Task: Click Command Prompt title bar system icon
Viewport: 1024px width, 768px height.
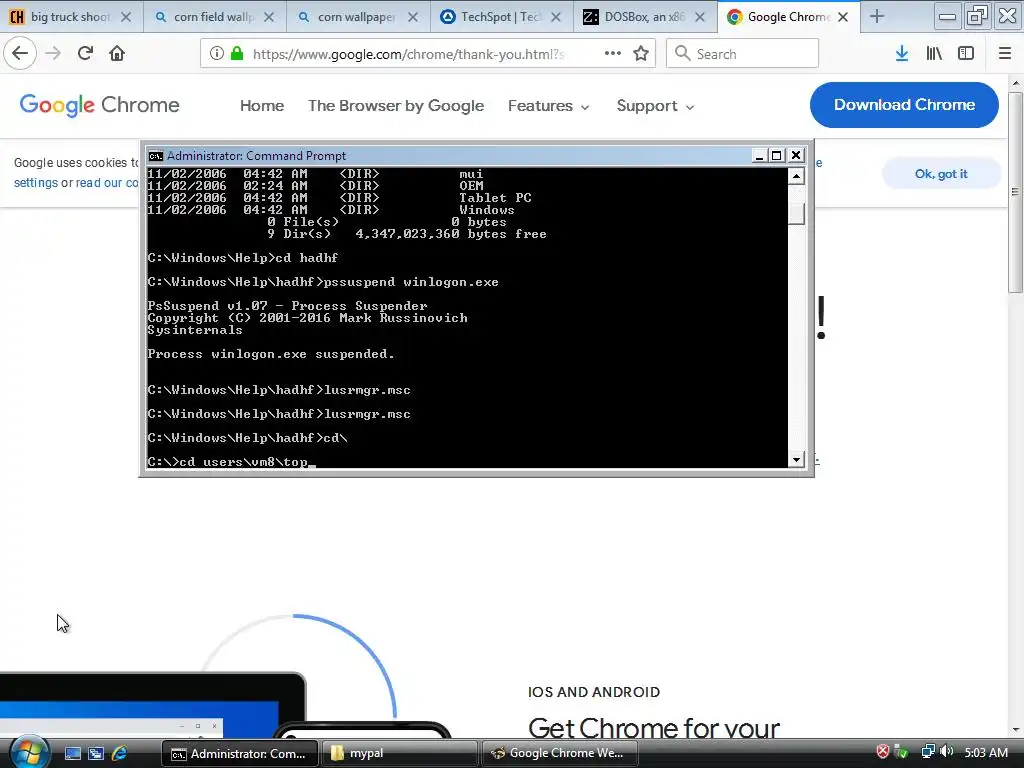Action: [x=155, y=155]
